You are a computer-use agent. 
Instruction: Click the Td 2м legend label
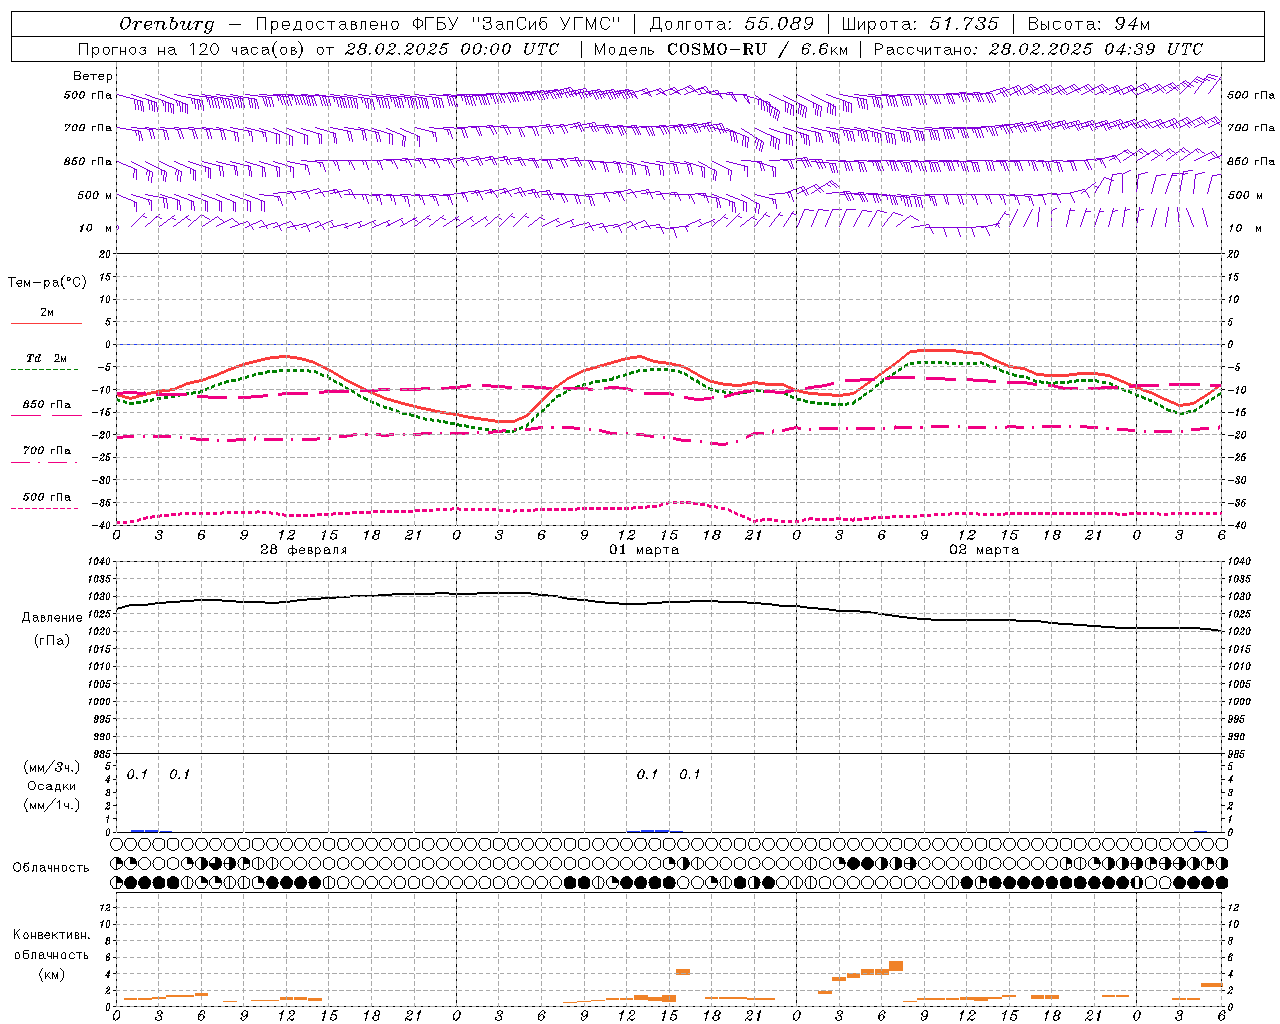pyautogui.click(x=47, y=358)
